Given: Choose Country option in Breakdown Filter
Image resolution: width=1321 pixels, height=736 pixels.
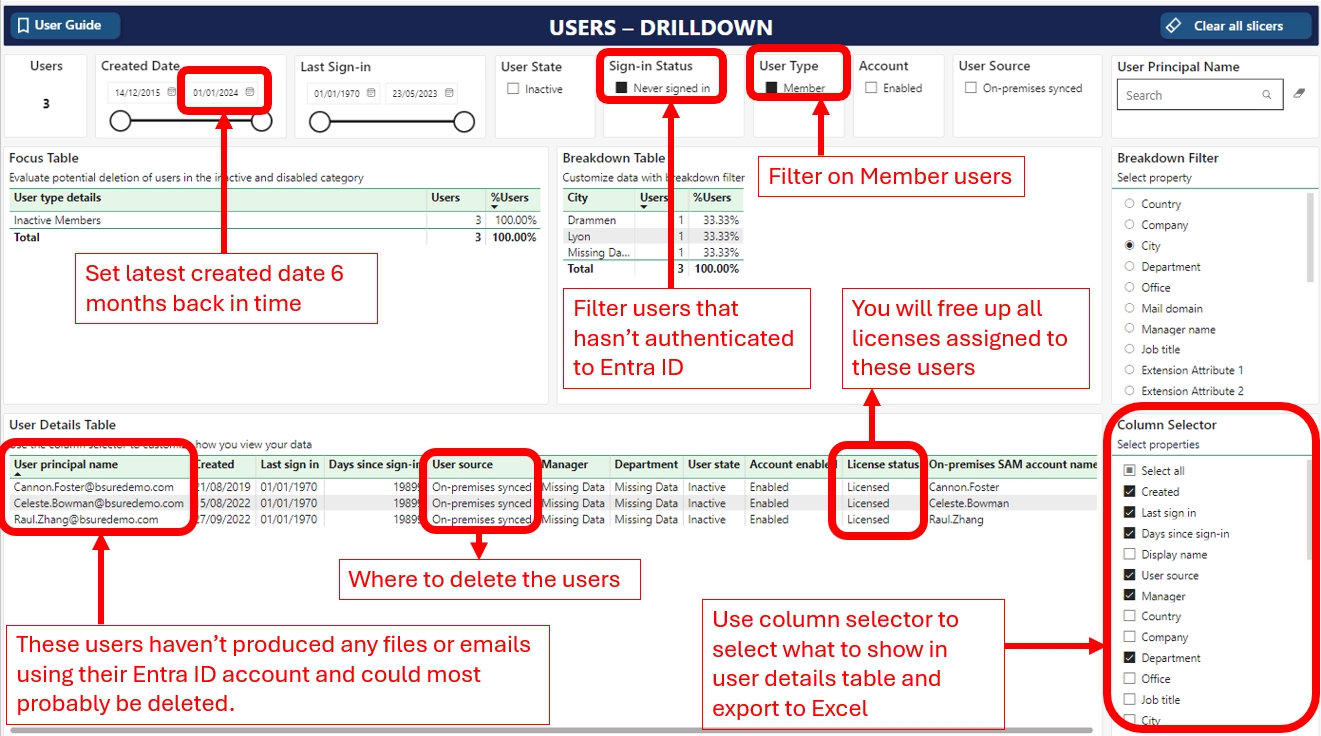Looking at the screenshot, I should point(1130,204).
